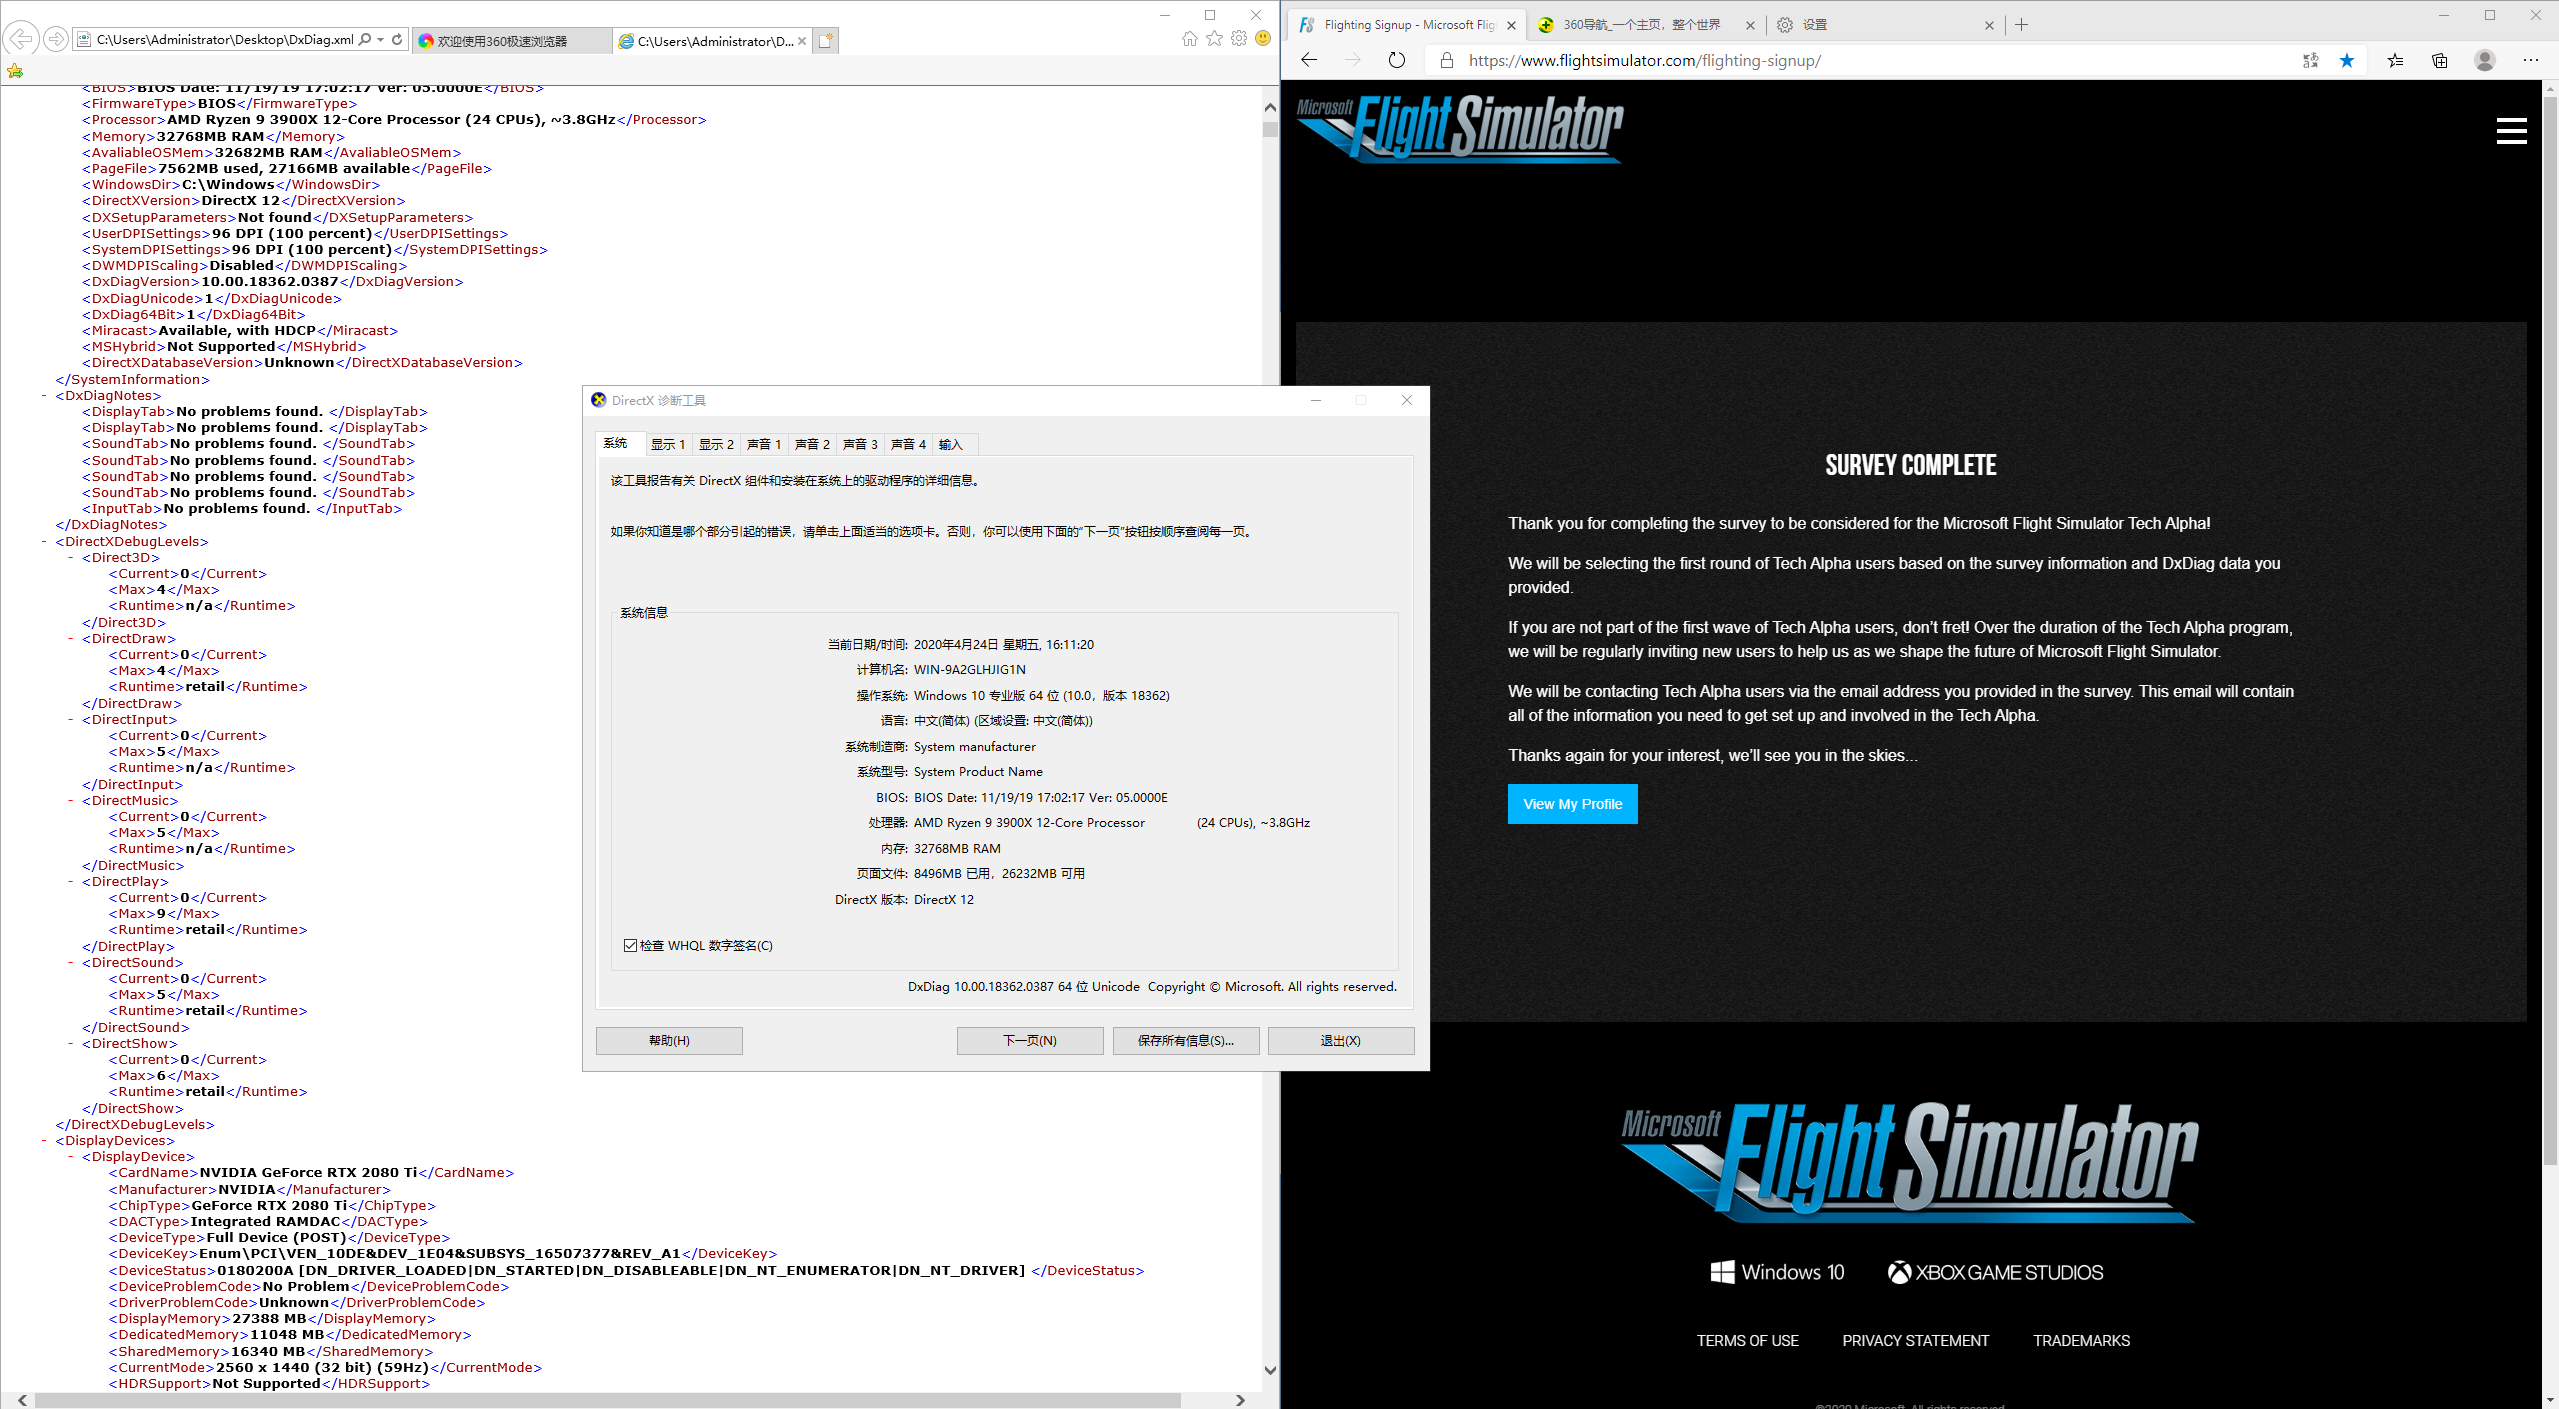
Task: Collapse the DxDiagNotes XML node
Action: [x=45, y=396]
